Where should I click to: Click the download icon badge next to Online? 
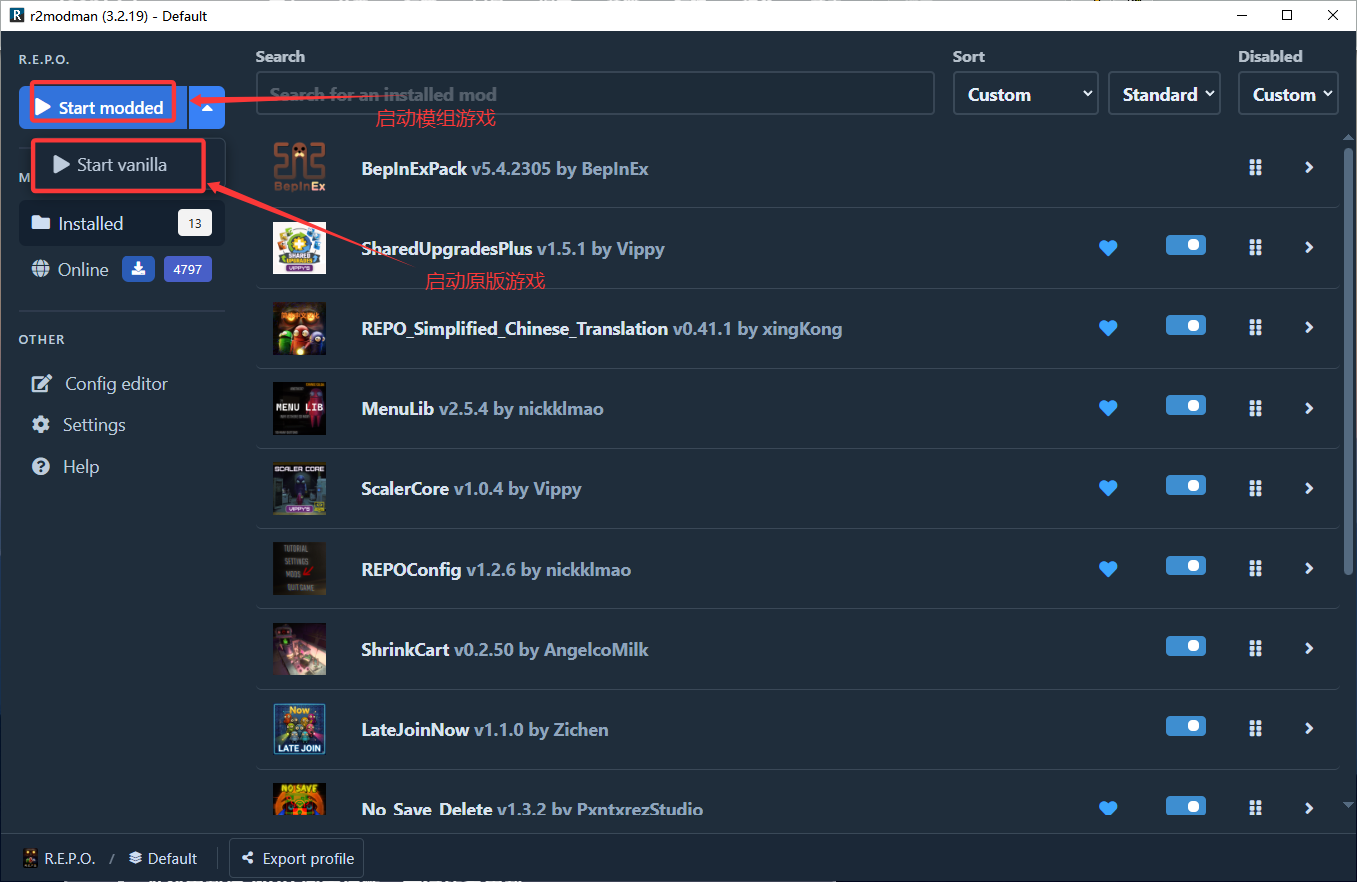coord(138,269)
